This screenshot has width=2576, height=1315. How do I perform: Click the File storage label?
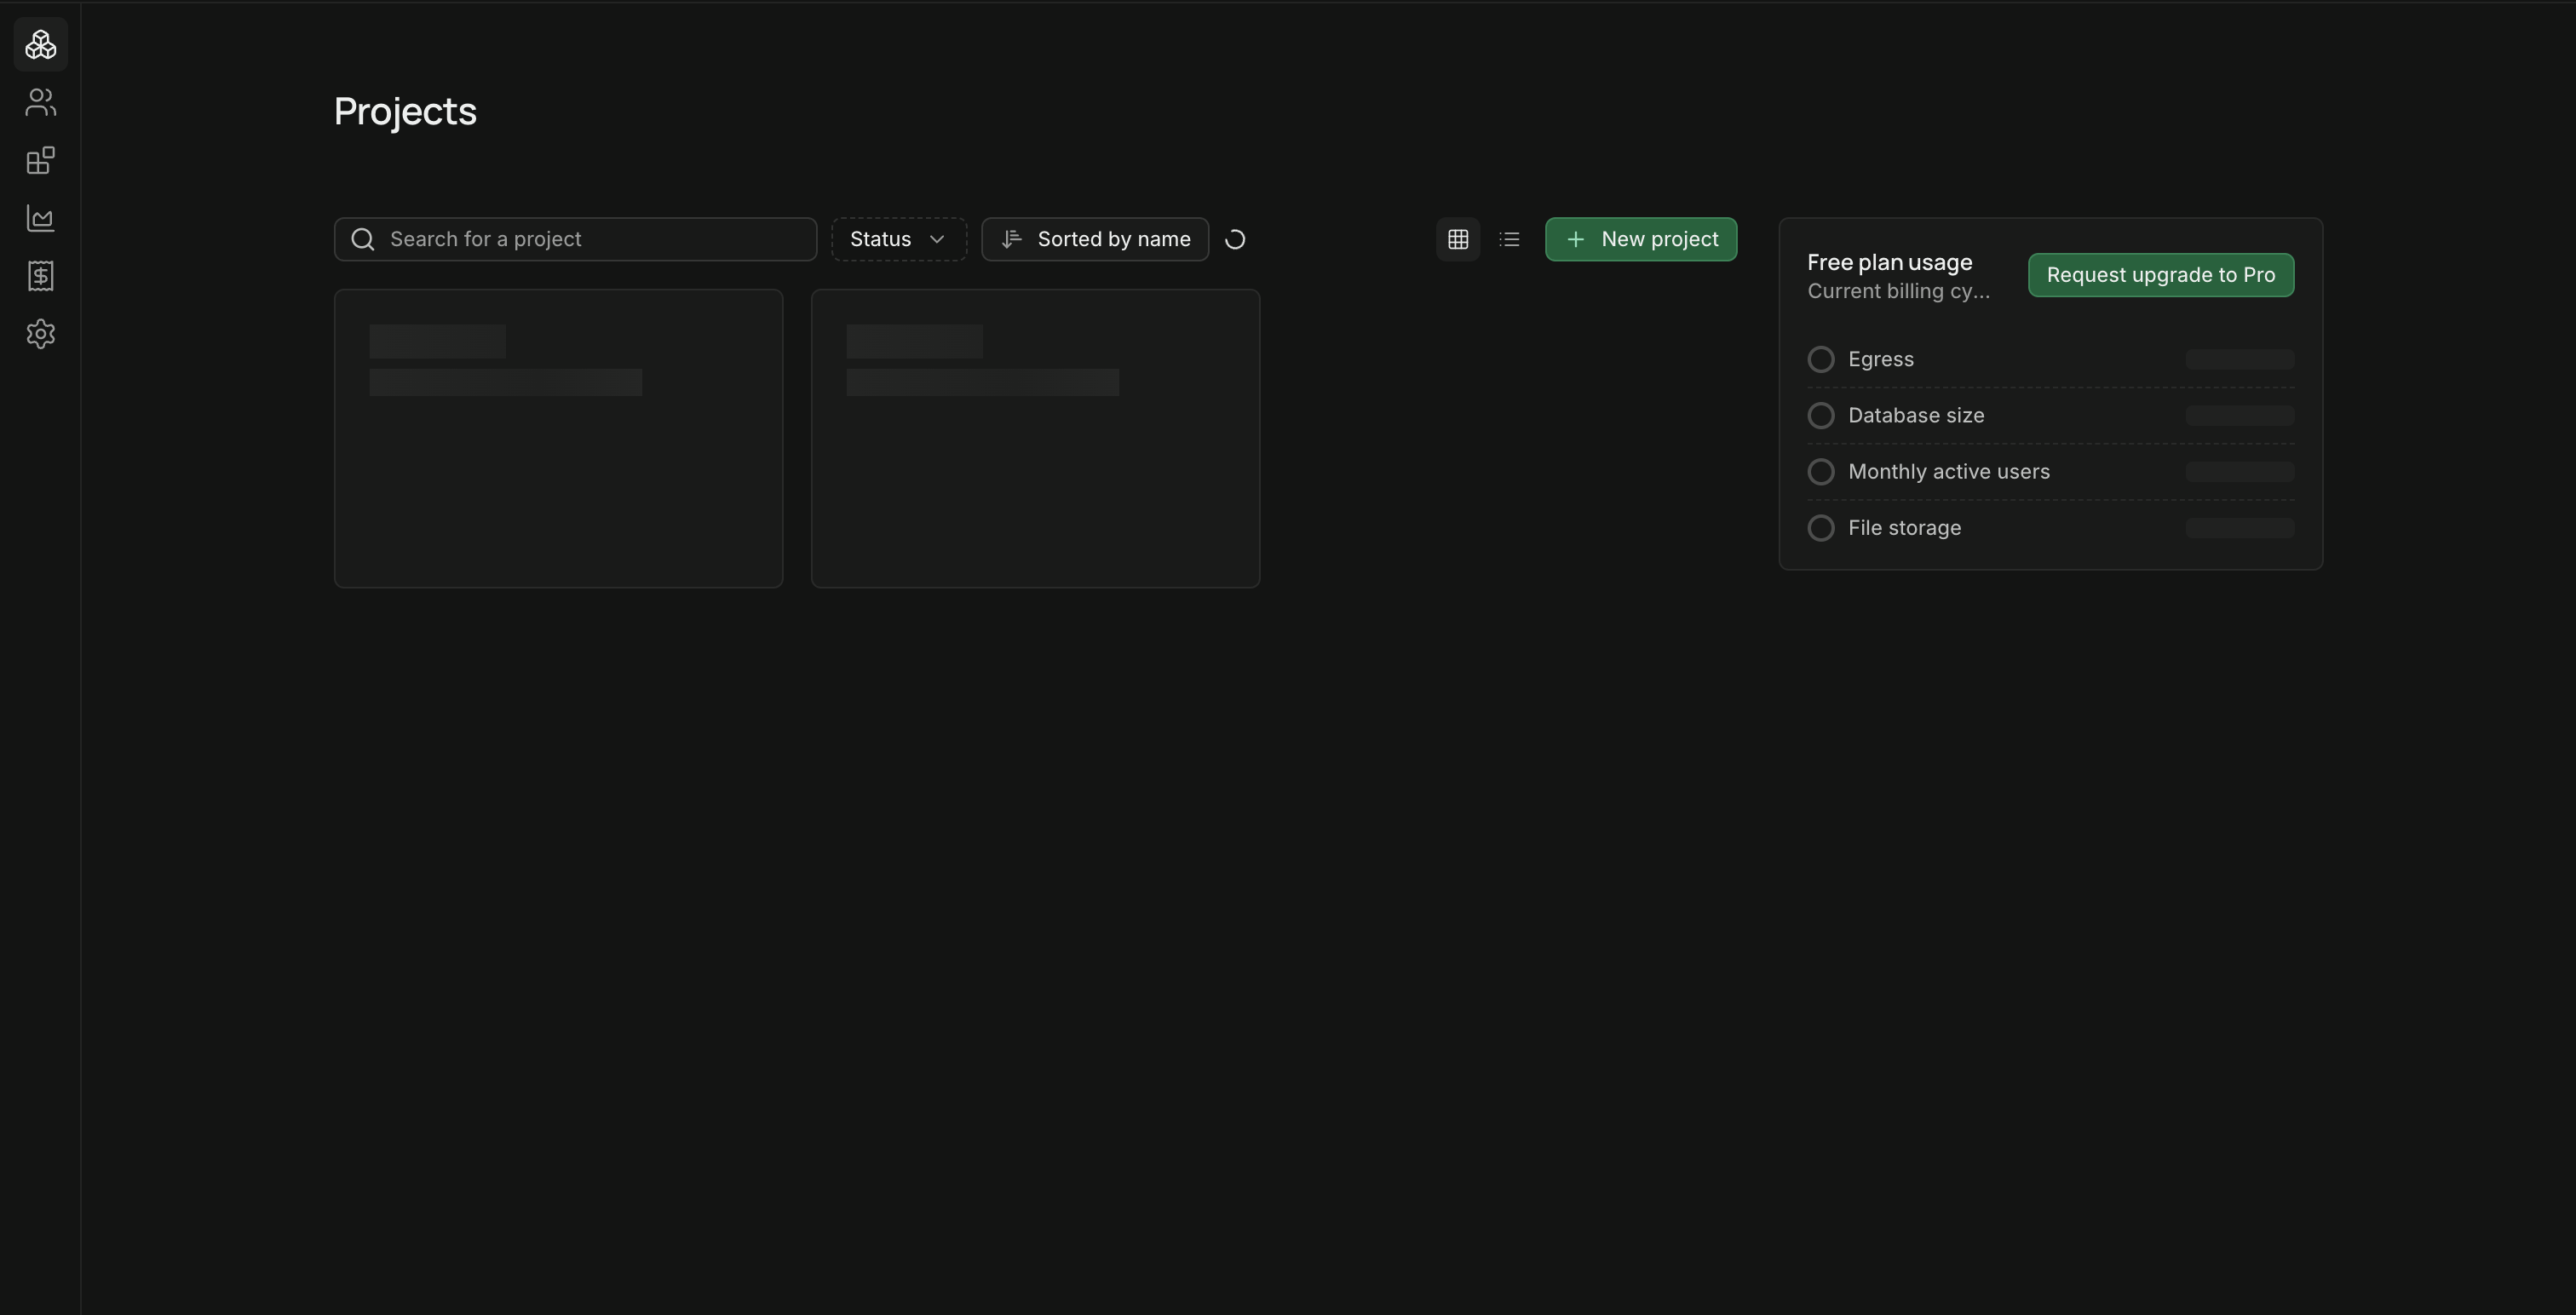1905,528
